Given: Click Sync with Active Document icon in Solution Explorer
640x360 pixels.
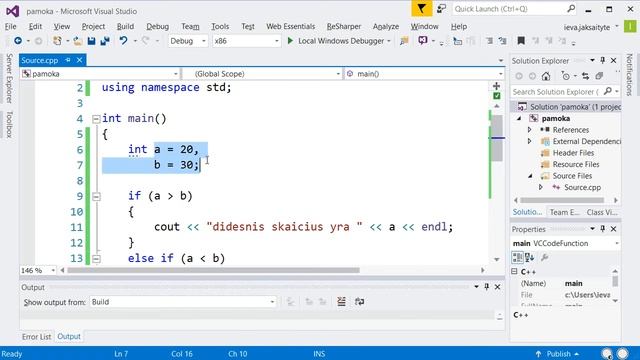Looking at the screenshot, I should 585,76.
